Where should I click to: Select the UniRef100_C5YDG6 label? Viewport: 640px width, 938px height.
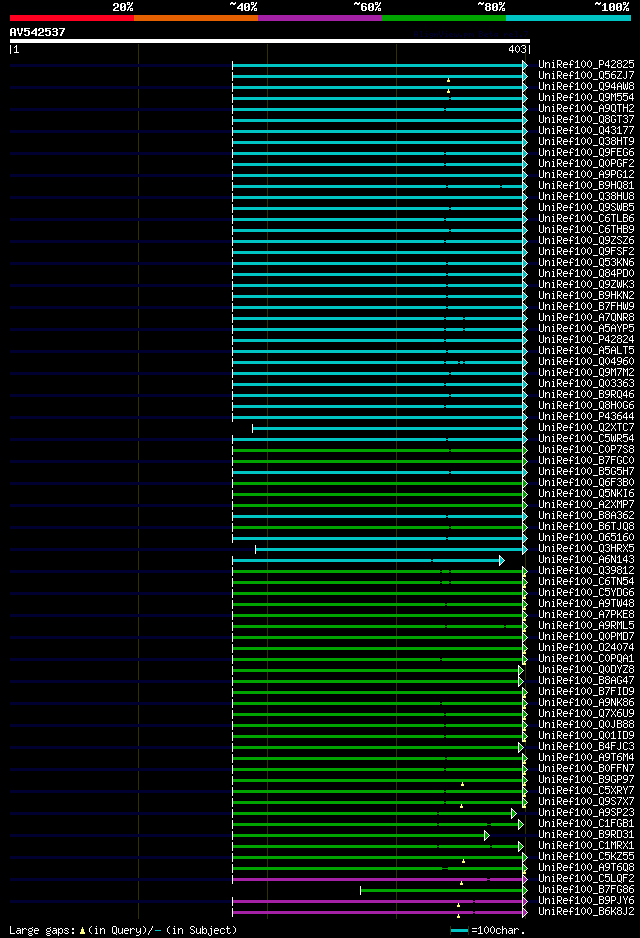pos(586,593)
